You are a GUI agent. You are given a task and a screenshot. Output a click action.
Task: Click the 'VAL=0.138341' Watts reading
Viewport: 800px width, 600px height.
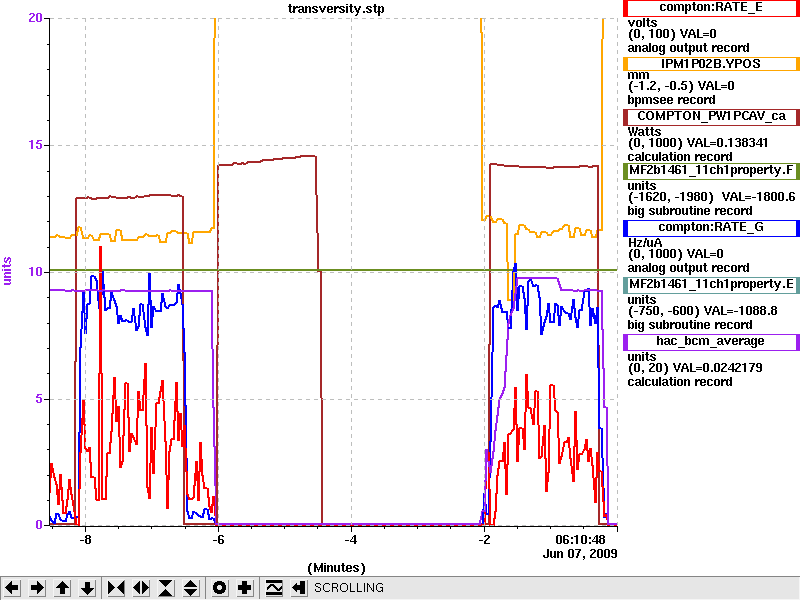point(727,143)
